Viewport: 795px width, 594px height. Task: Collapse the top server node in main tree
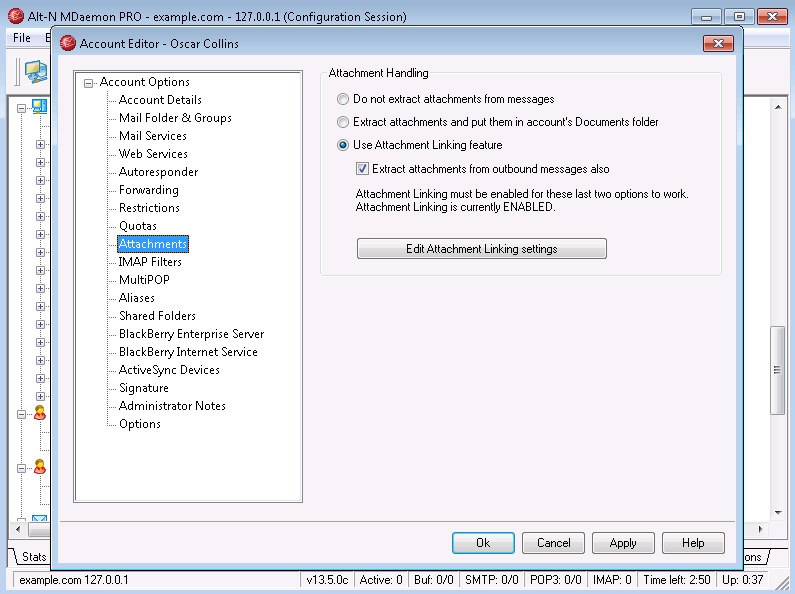point(21,108)
